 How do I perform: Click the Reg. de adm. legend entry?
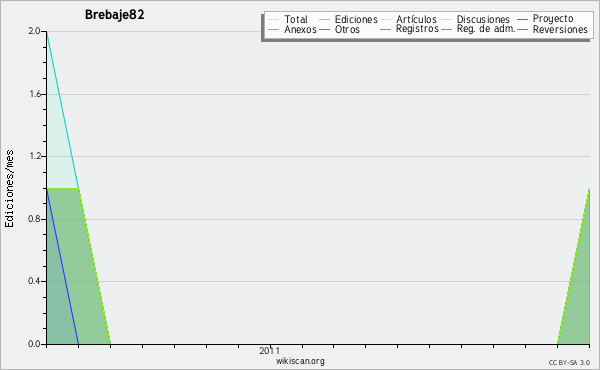478,29
